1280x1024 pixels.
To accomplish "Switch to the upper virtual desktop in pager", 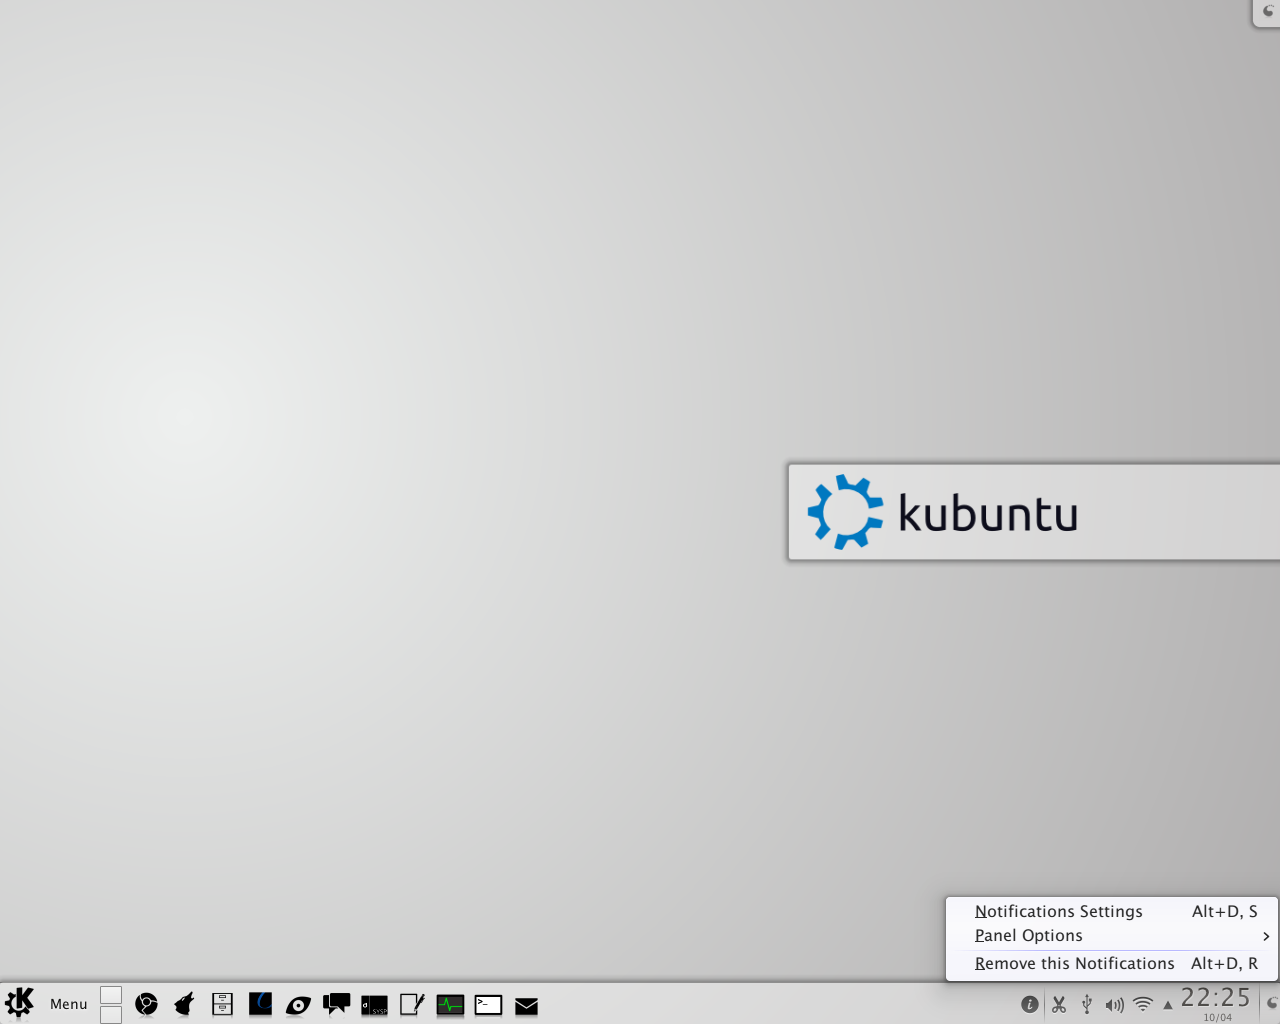I will [111, 995].
